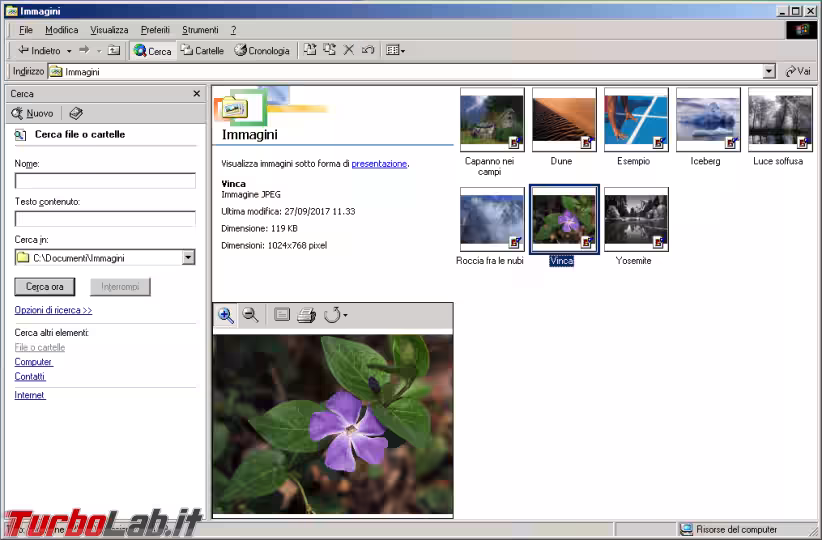Click the Undo icon in toolbar
The height and width of the screenshot is (540, 822).
(x=368, y=50)
